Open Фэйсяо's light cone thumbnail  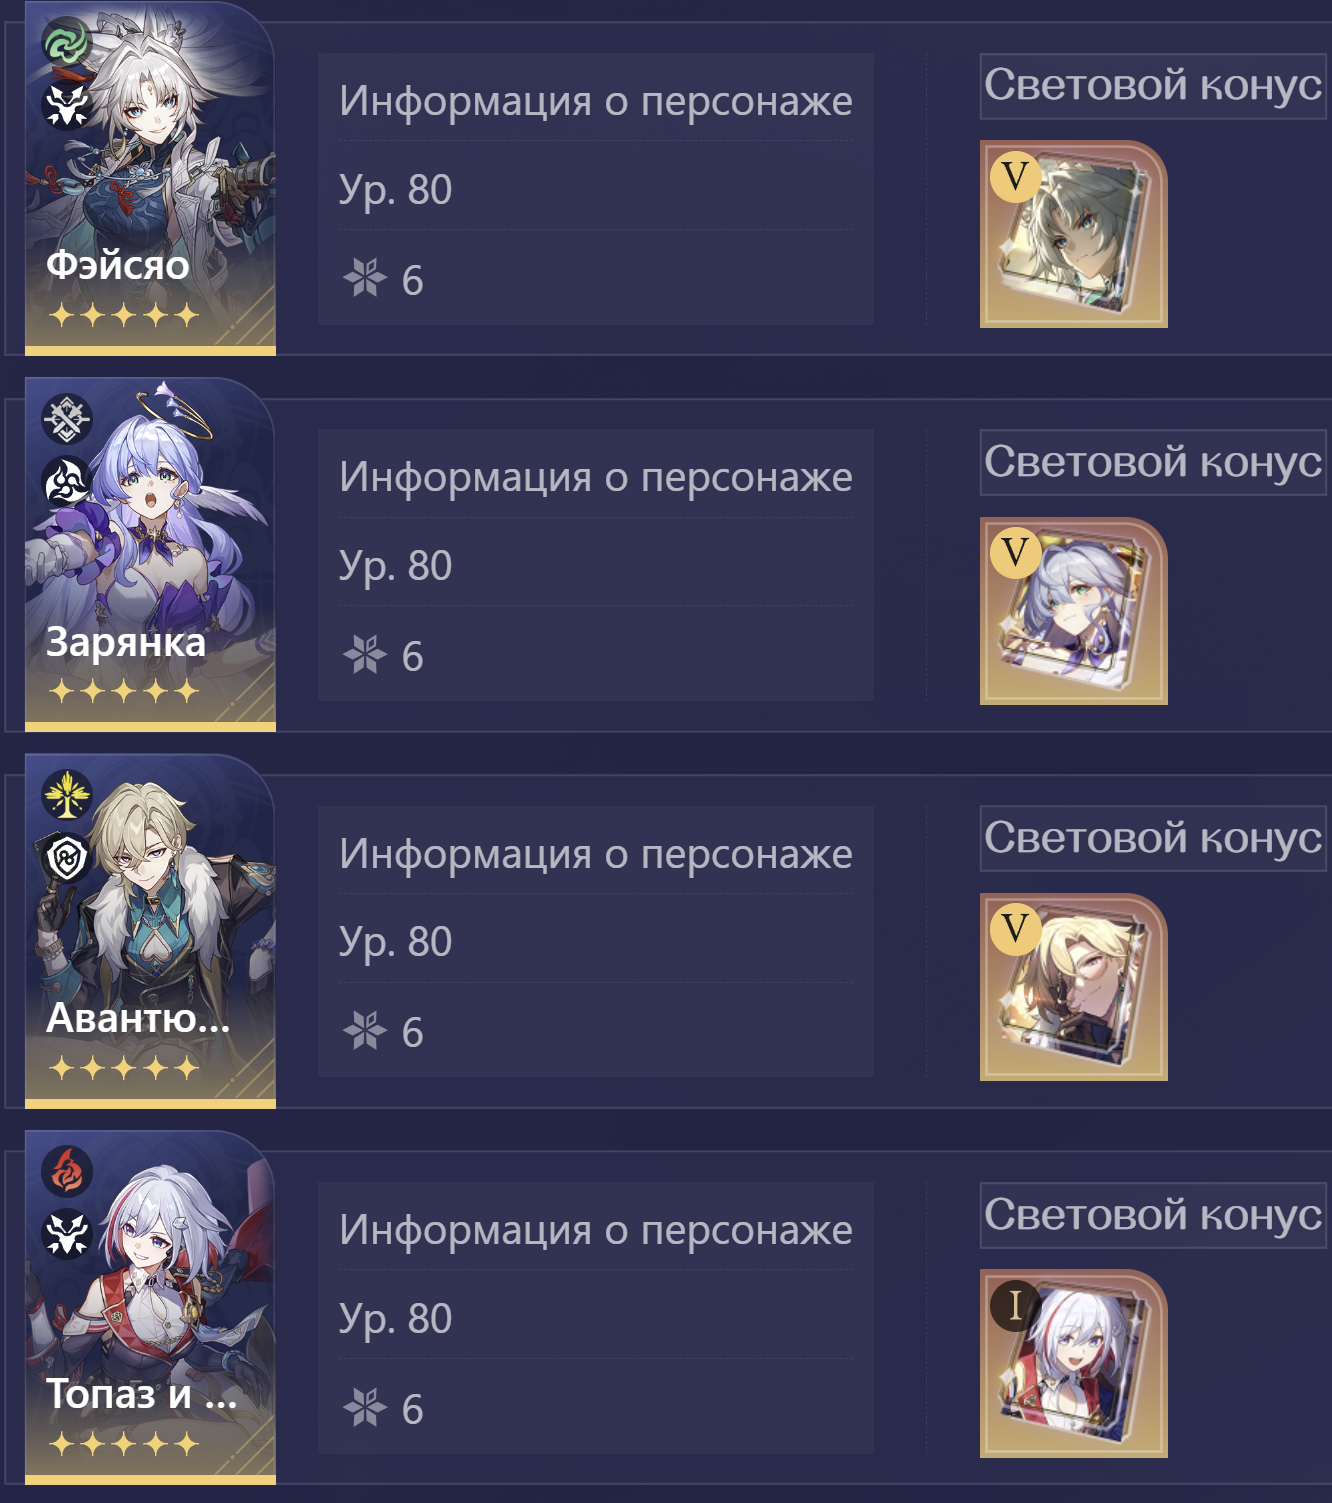[x=1074, y=234]
